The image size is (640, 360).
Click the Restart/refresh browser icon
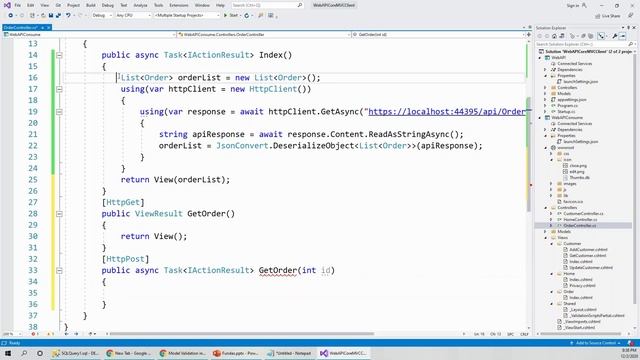(247, 16)
